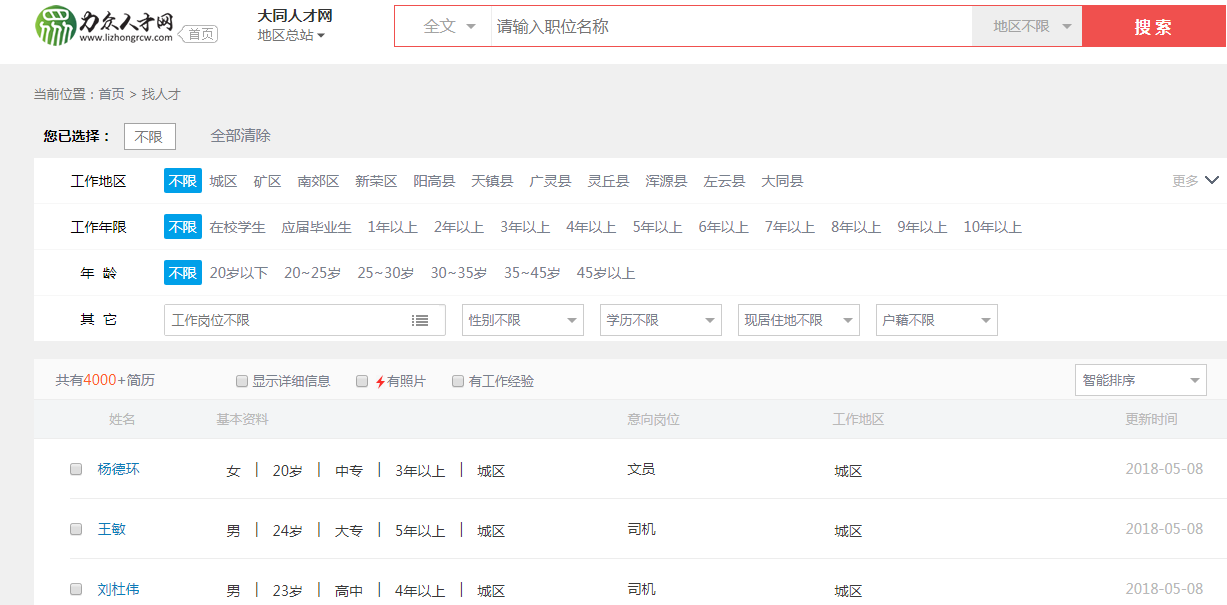Toggle 有照片 checkbox
This screenshot has height=605, width=1227.
[362, 381]
